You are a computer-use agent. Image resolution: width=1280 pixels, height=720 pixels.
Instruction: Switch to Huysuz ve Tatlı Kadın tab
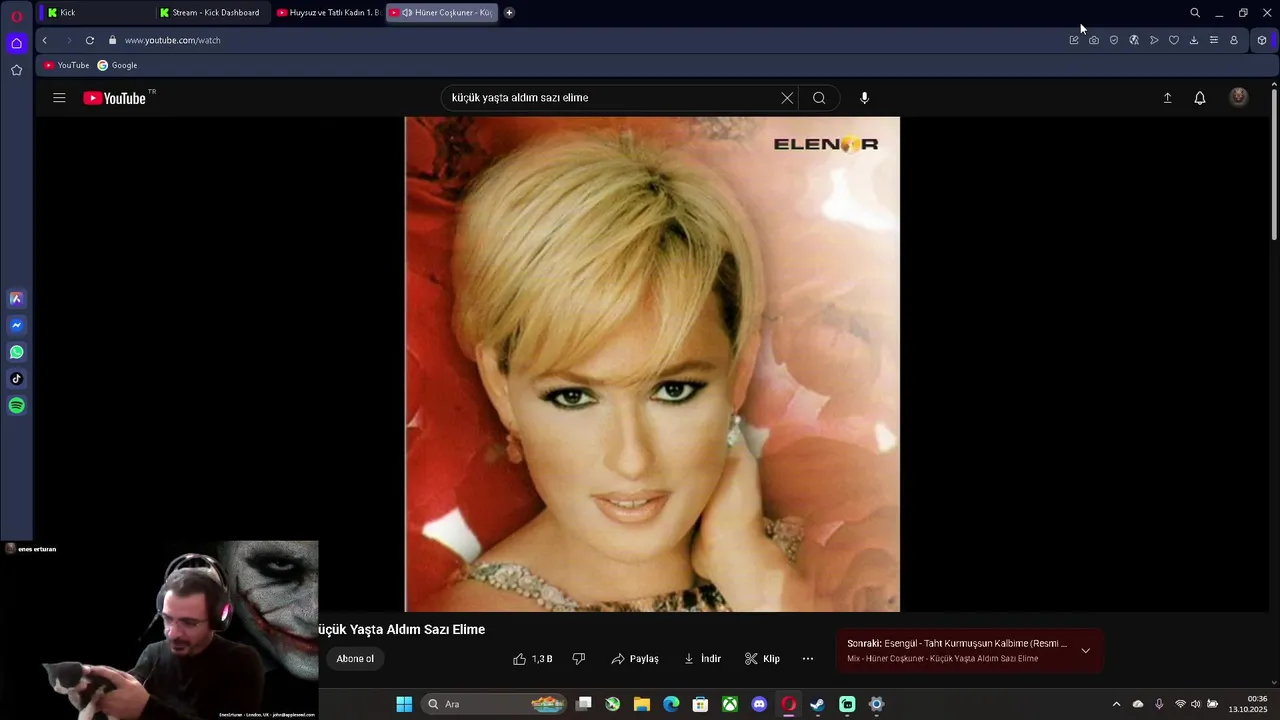click(328, 13)
